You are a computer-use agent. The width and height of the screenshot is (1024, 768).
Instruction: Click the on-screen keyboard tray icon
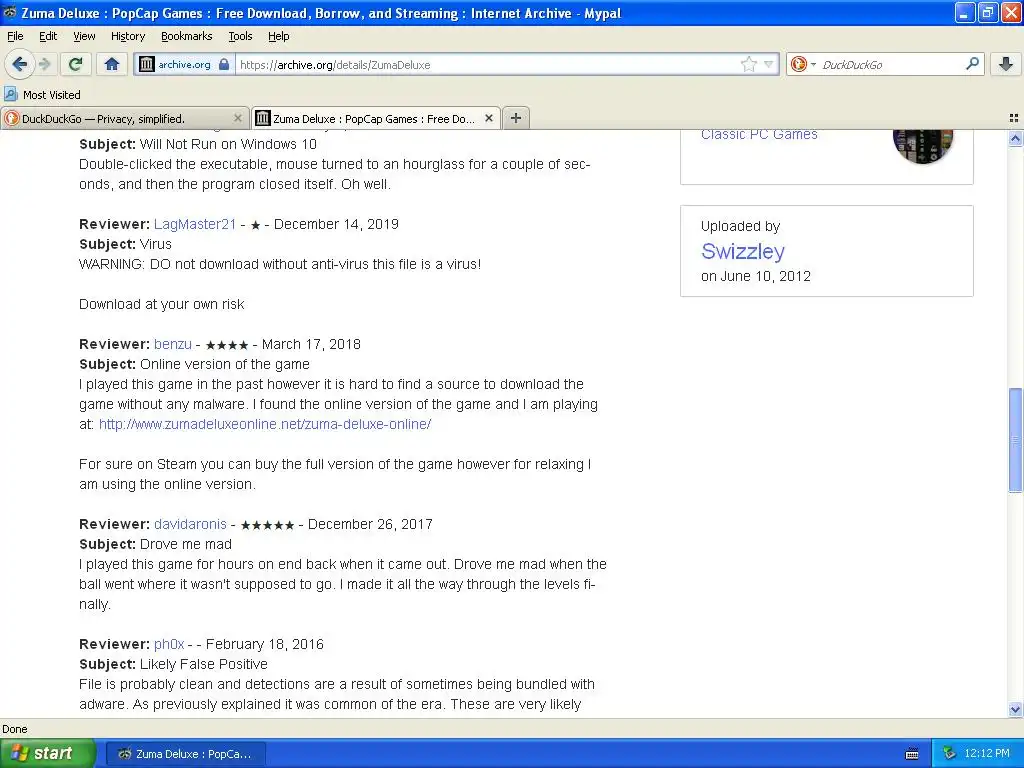click(x=912, y=754)
